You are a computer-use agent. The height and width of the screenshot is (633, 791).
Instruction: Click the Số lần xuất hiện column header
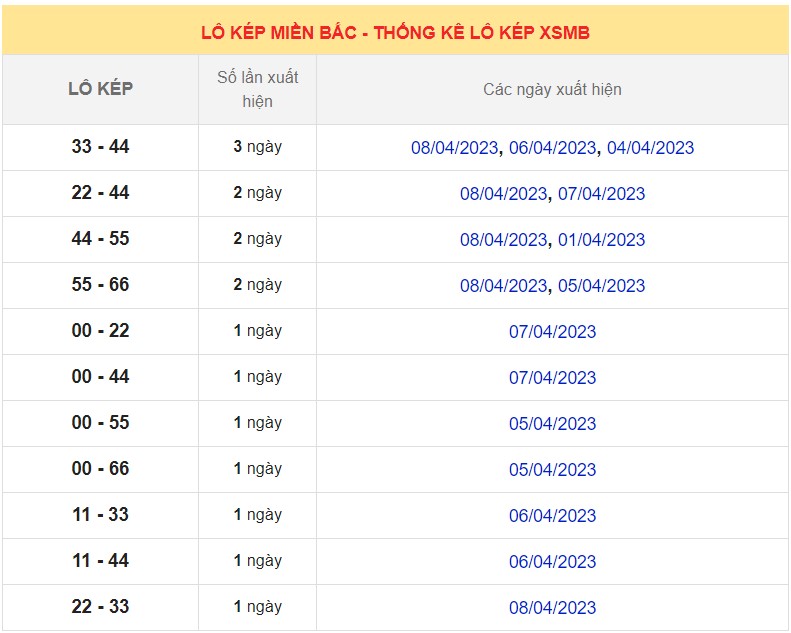click(257, 89)
